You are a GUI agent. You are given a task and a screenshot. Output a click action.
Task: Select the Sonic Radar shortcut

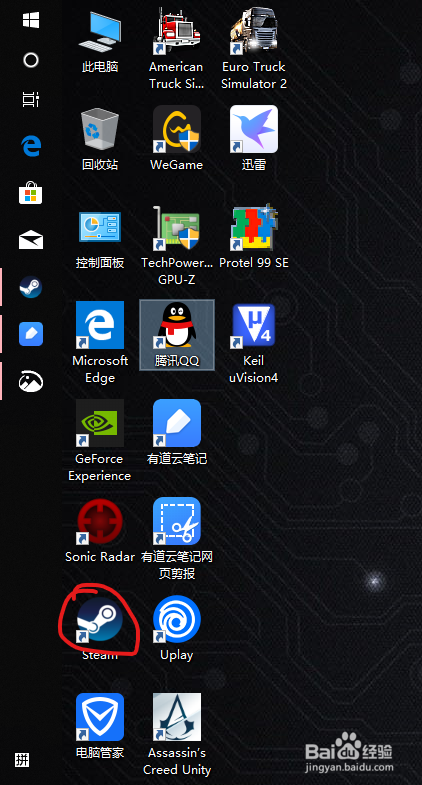click(100, 530)
